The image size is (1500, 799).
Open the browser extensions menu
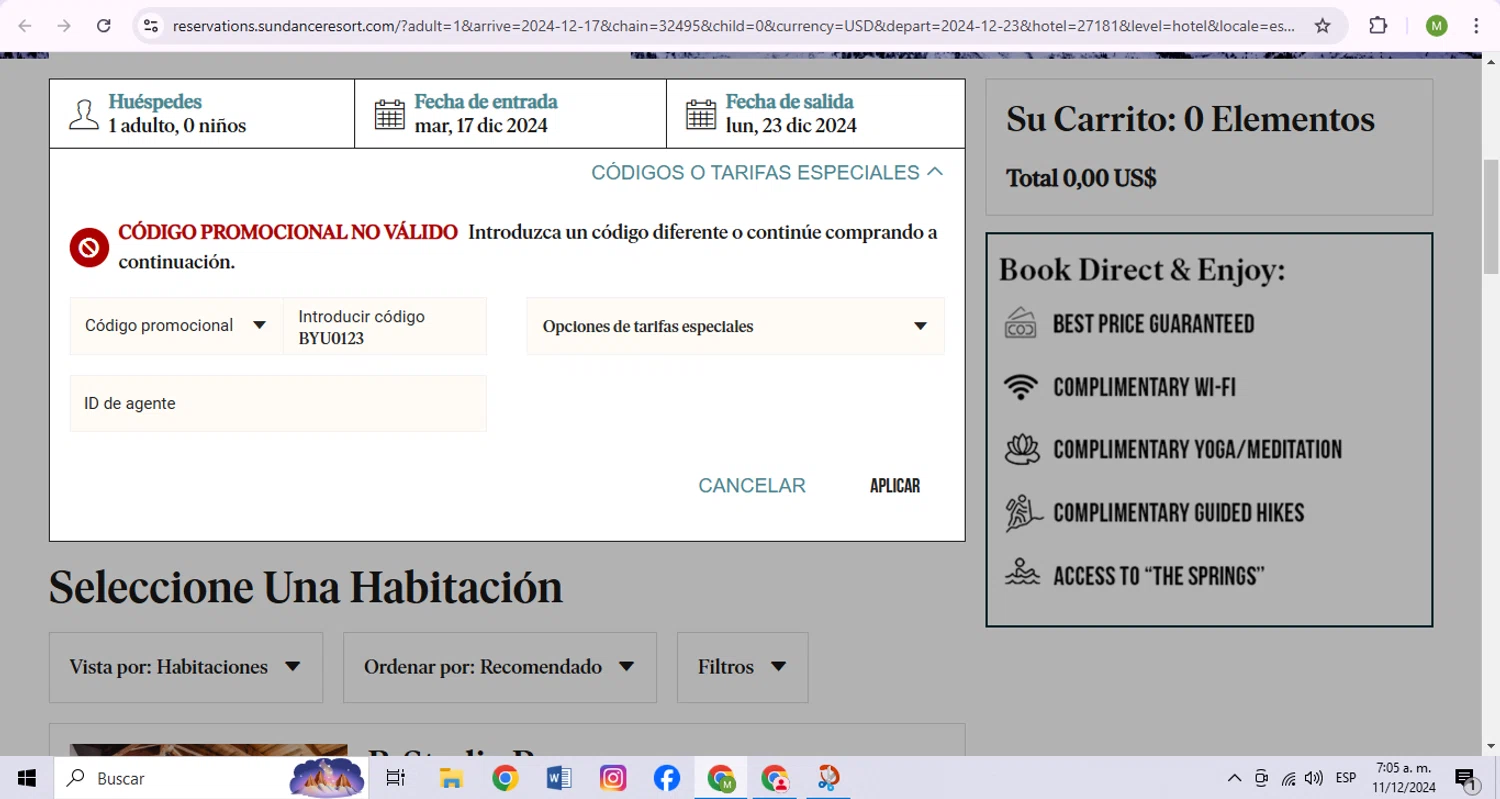pos(1378,26)
